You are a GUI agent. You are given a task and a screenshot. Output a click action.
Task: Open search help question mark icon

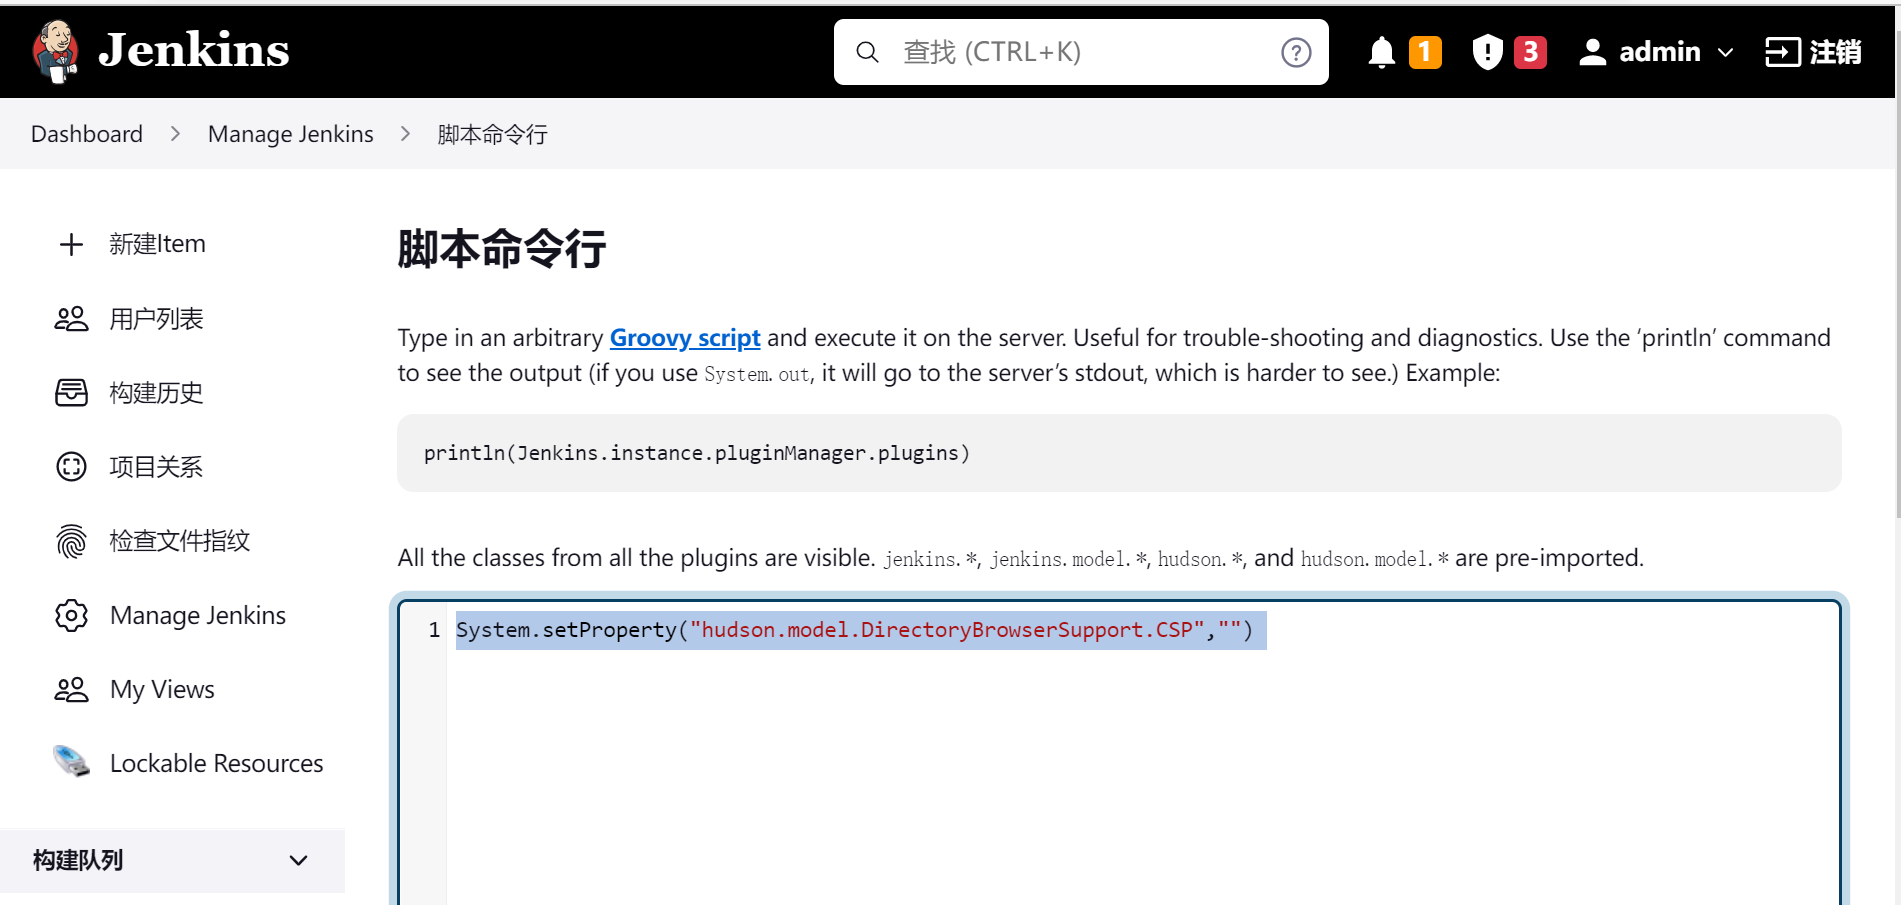[x=1296, y=52]
